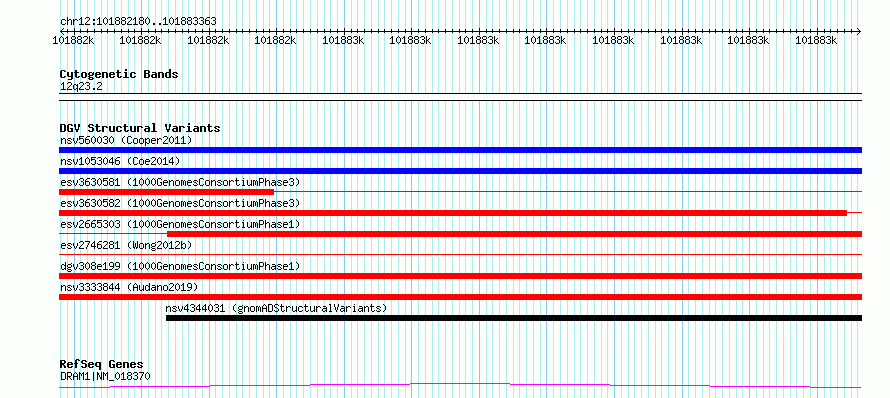Click the right arrowhead of the ruler
The height and width of the screenshot is (398, 890).
(859, 31)
